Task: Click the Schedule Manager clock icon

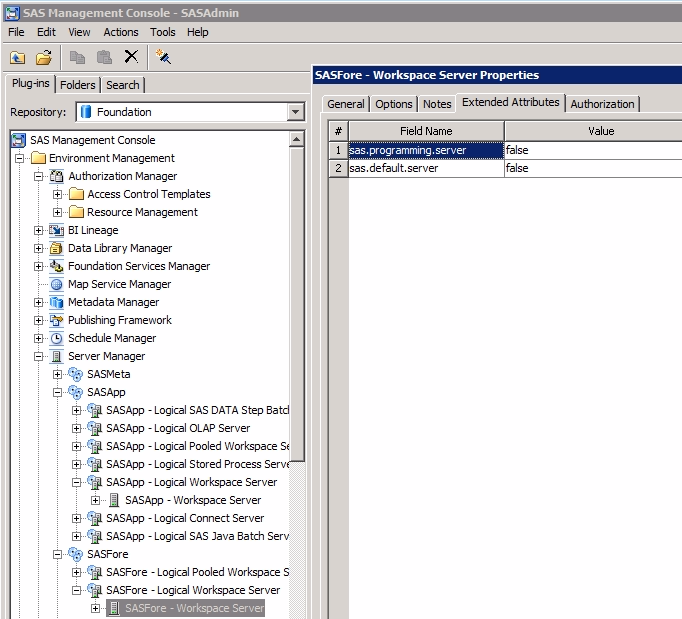Action: [x=57, y=338]
